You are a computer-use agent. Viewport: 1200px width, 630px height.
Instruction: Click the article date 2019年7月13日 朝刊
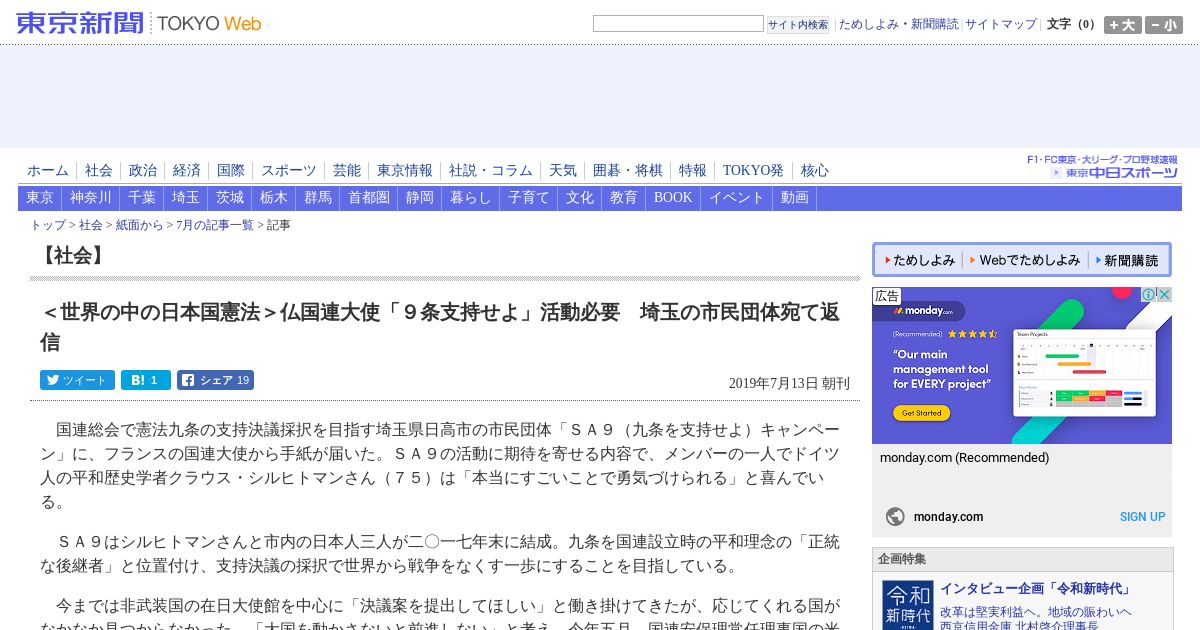click(789, 383)
